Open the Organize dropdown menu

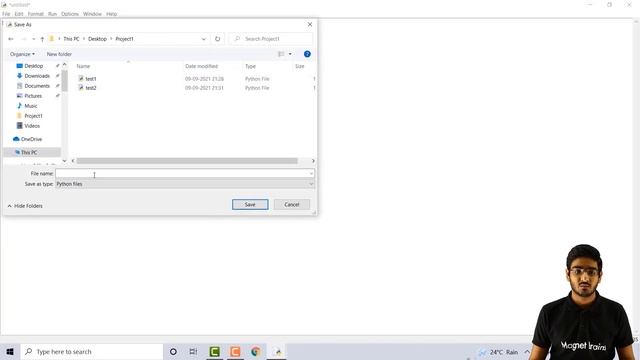tap(22, 54)
